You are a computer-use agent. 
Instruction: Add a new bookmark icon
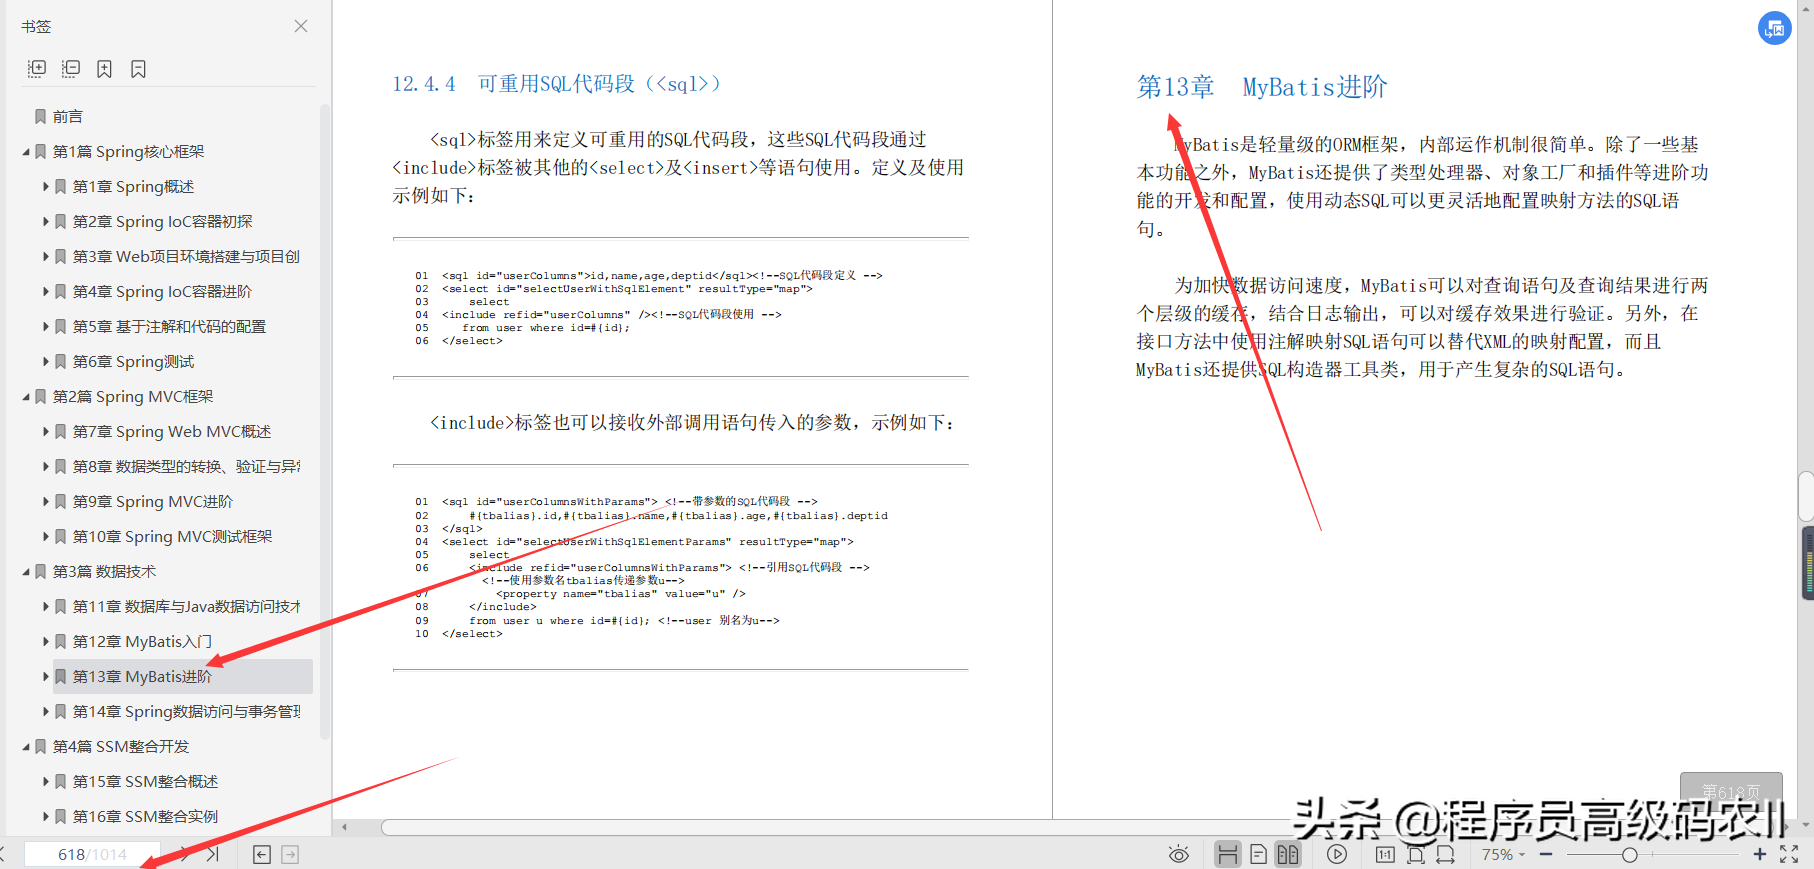[x=104, y=68]
